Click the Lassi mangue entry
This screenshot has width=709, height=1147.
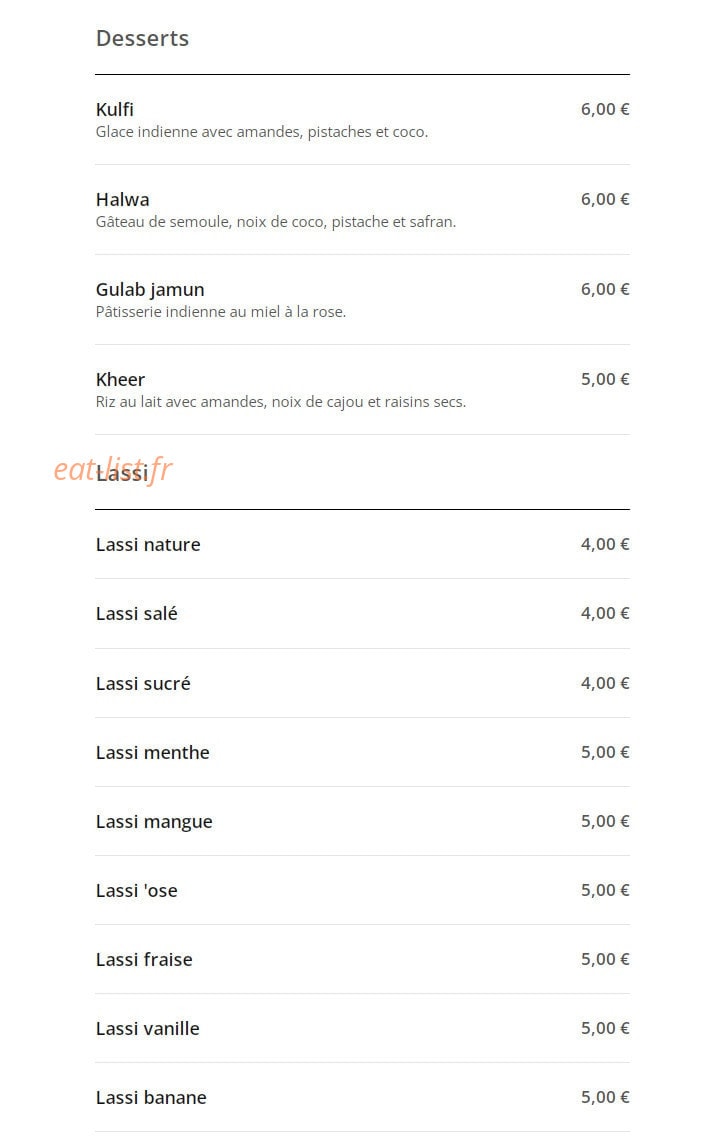362,821
